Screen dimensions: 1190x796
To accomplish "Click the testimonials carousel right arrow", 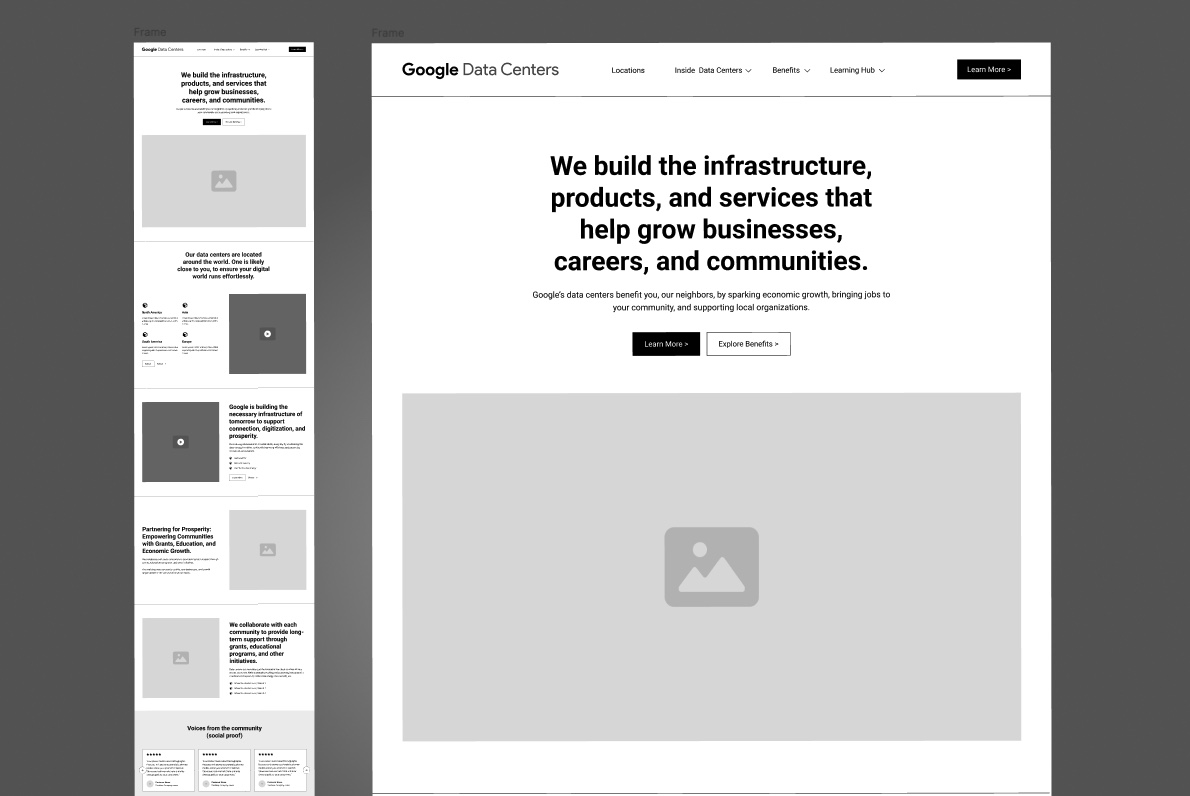I will pyautogui.click(x=307, y=770).
